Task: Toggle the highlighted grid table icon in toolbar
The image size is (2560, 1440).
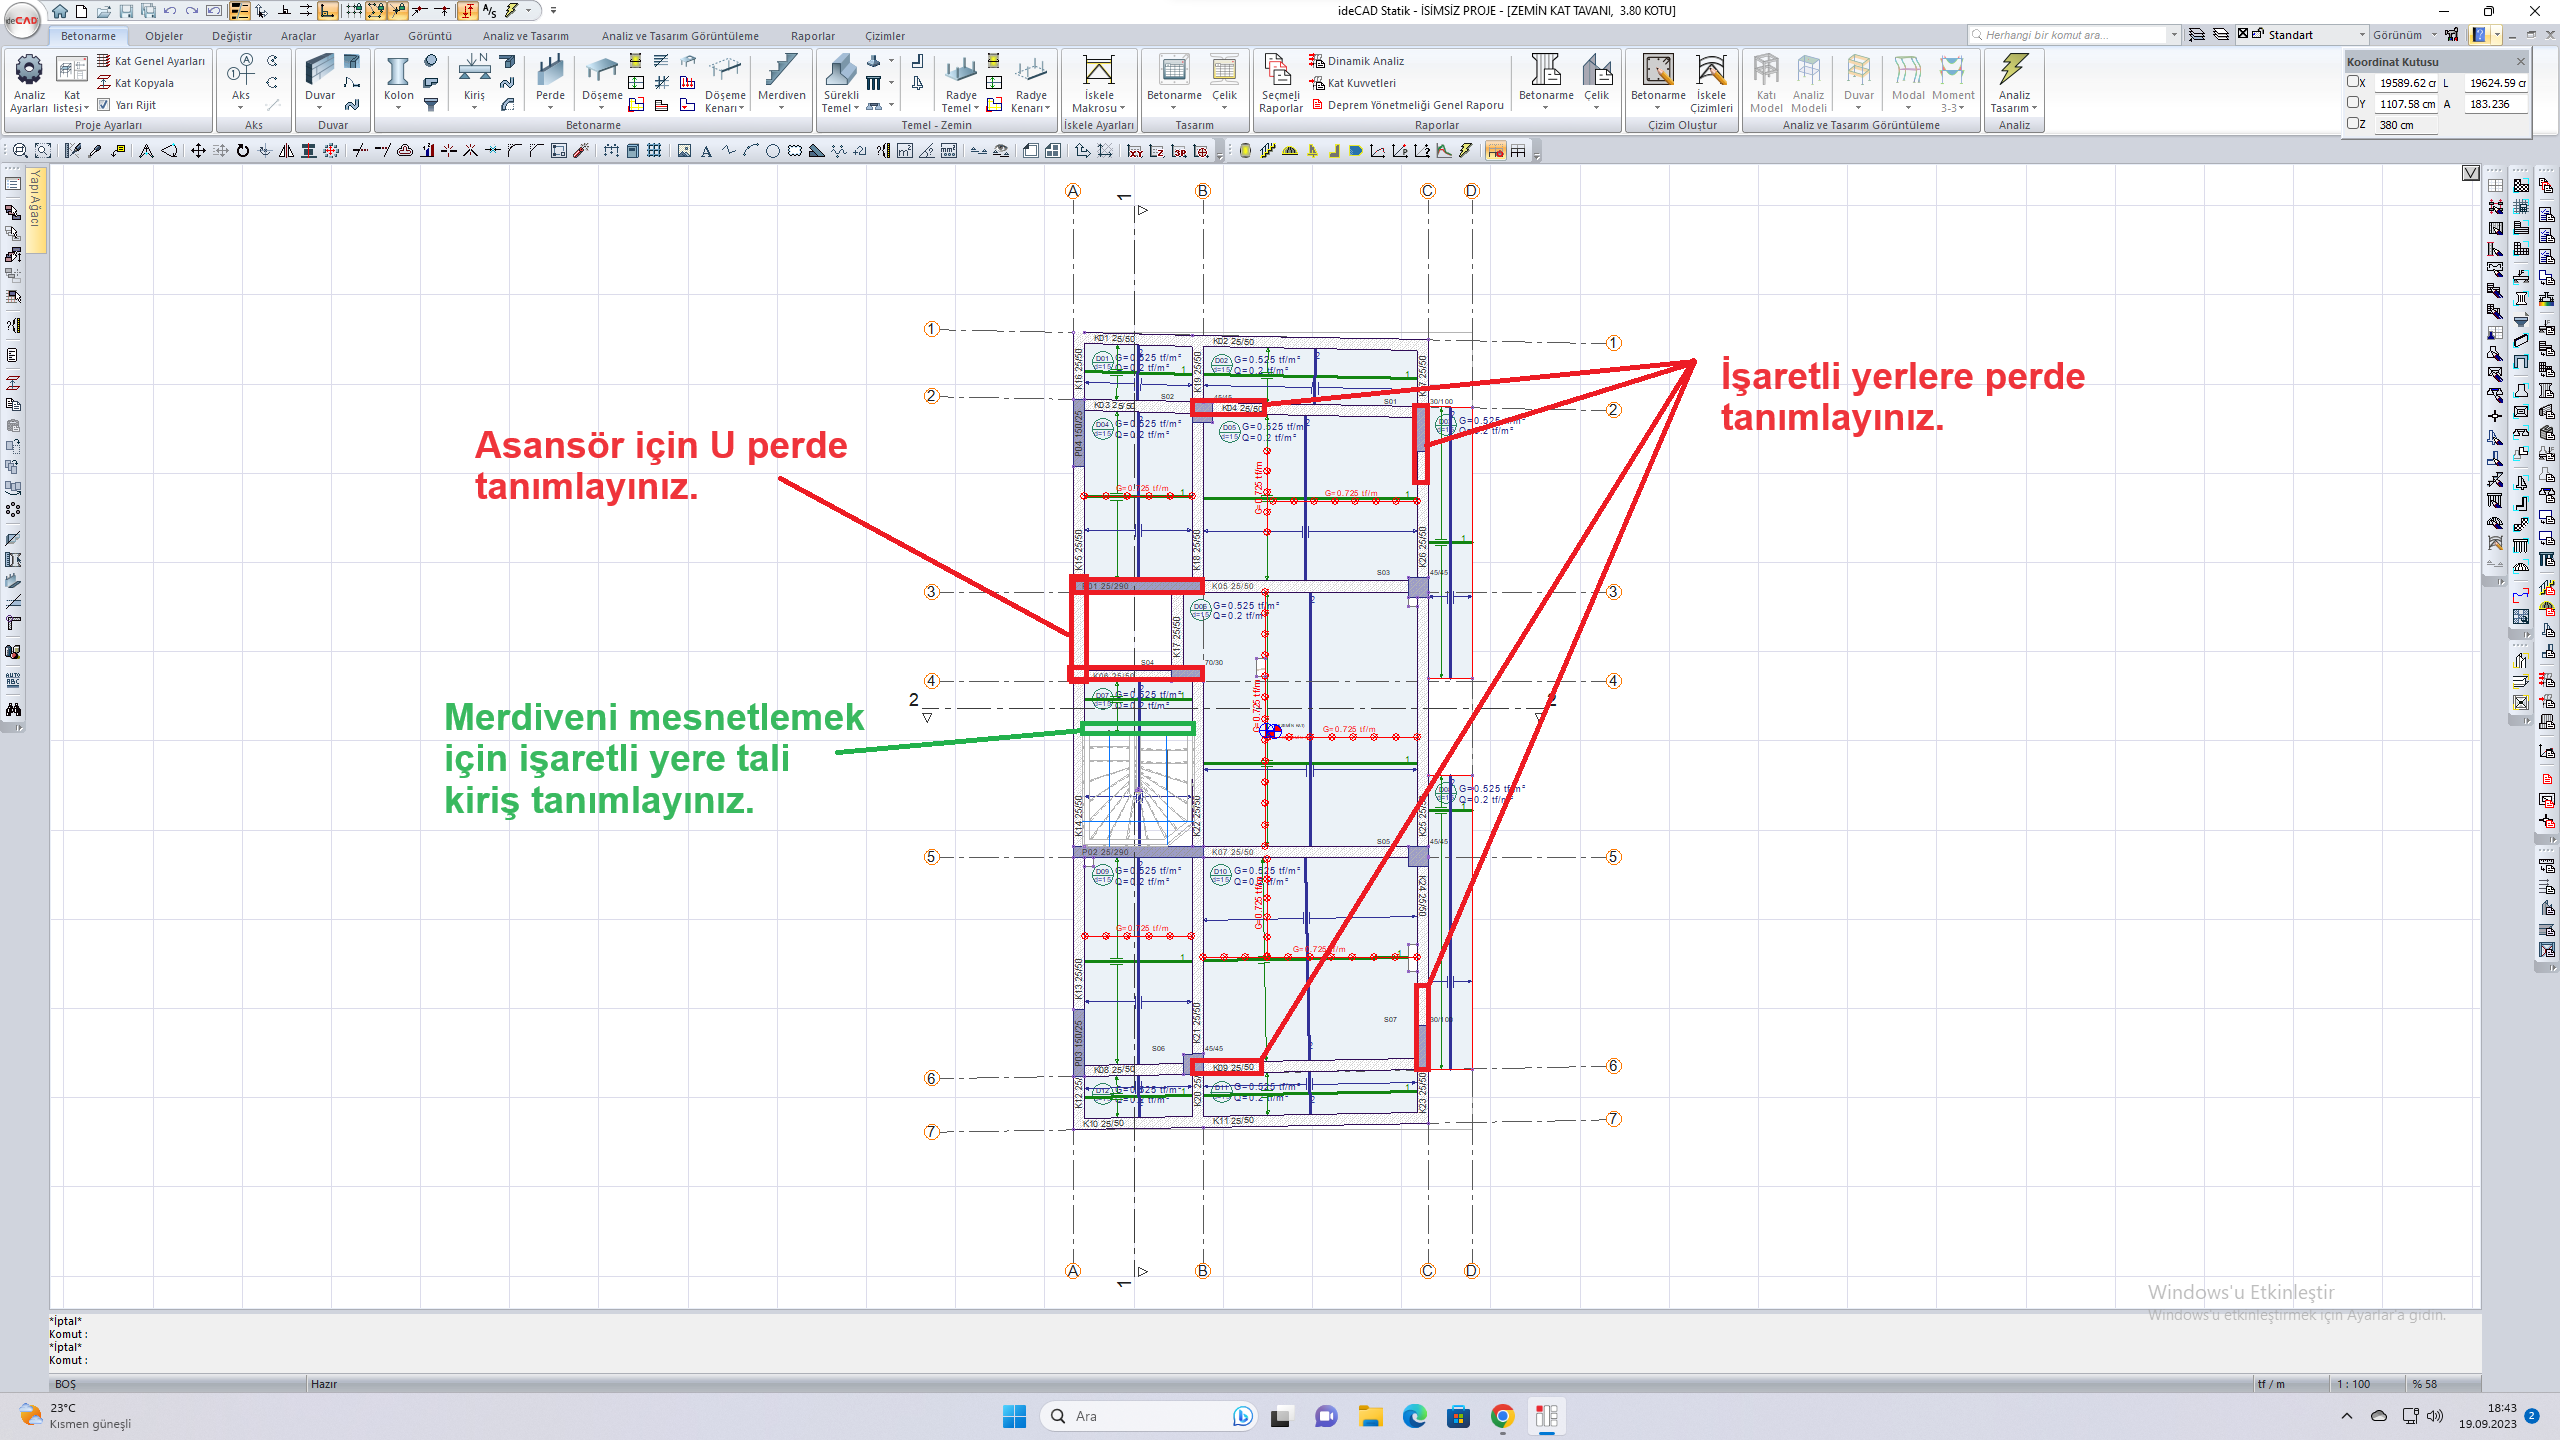Action: point(1496,151)
